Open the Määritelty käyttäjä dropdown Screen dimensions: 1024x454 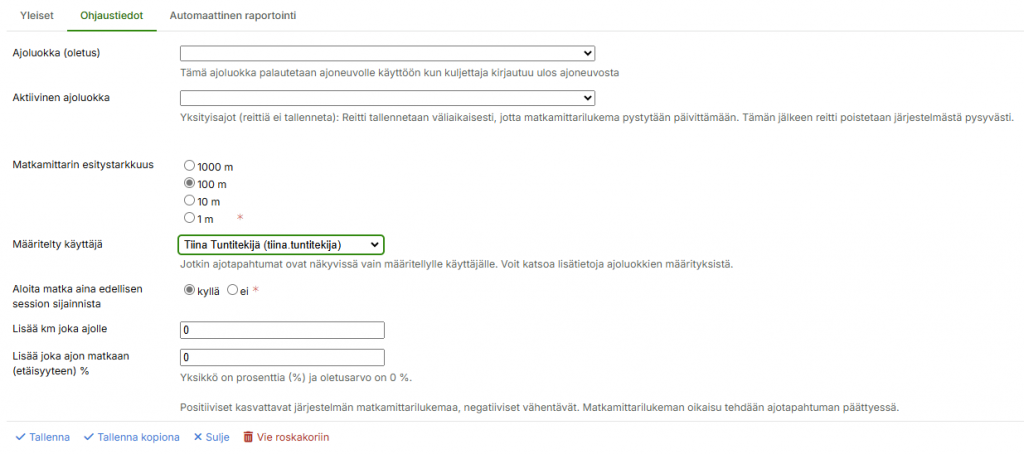coord(281,244)
